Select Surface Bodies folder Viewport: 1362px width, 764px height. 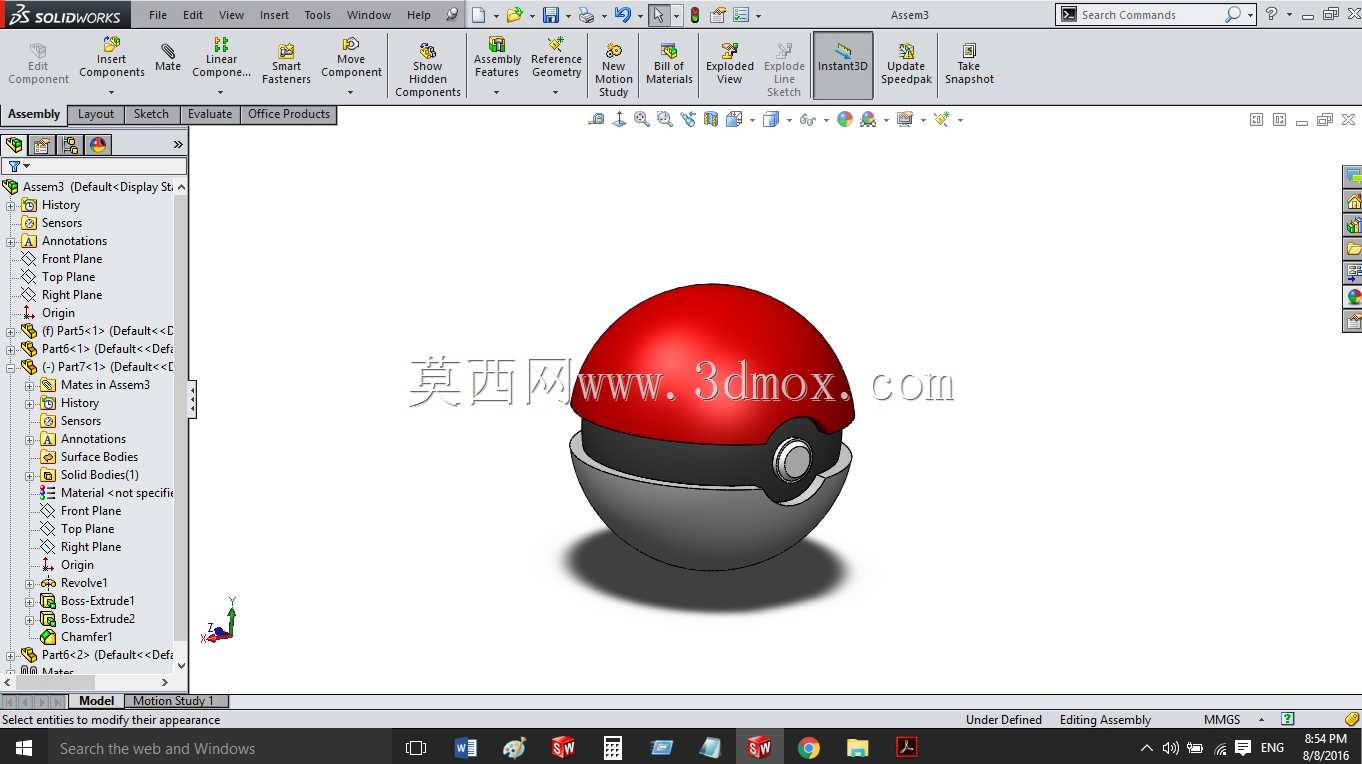[99, 457]
